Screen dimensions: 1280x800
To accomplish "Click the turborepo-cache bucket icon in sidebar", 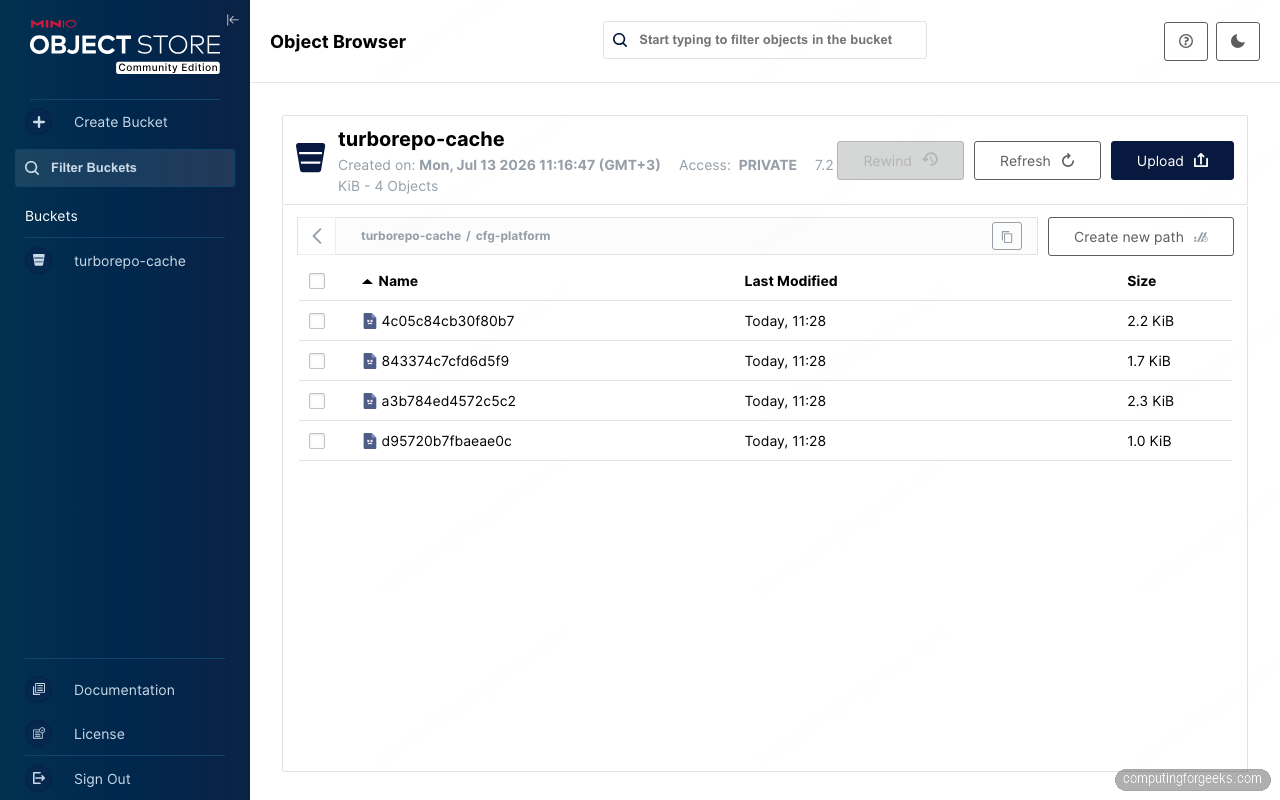I will click(39, 261).
